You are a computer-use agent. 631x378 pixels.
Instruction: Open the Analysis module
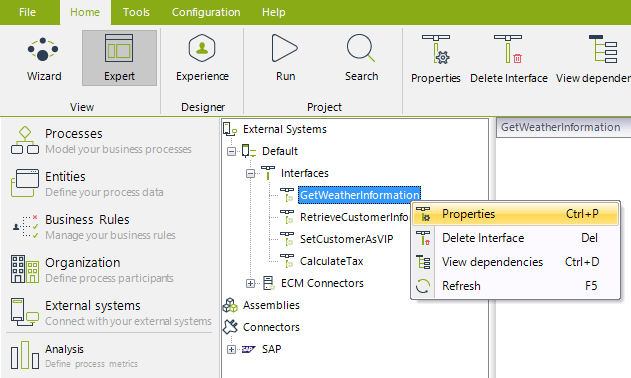[74, 355]
